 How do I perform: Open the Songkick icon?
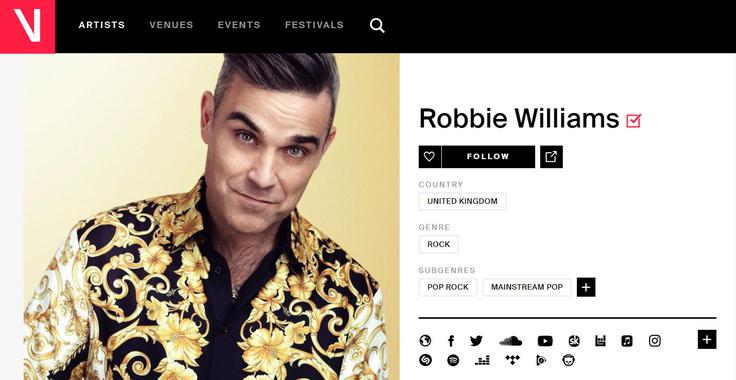[574, 341]
